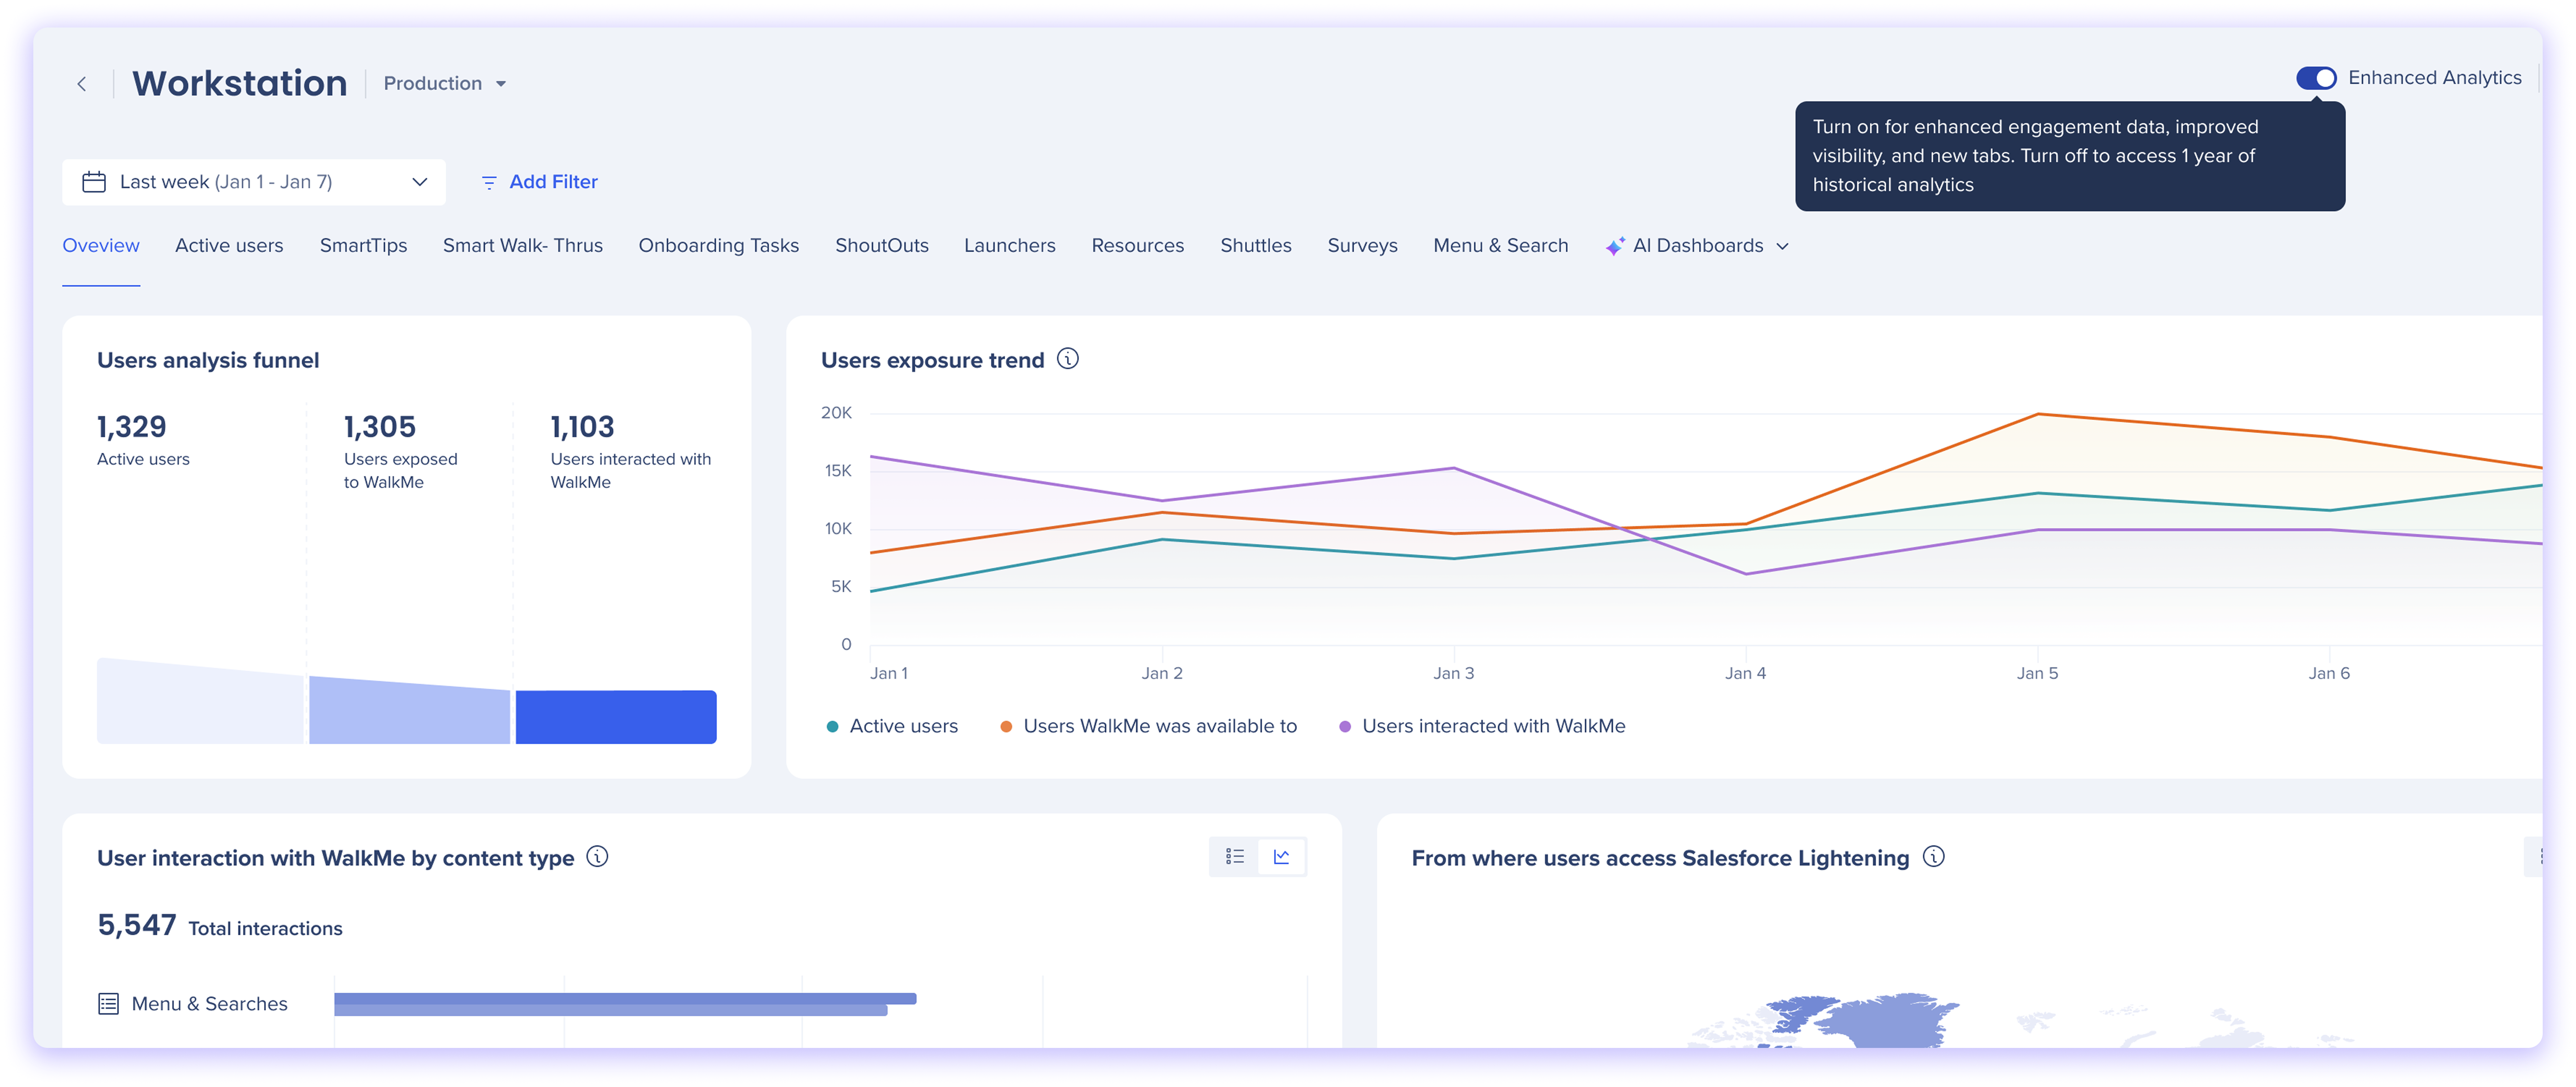Click the back arrow beside Workstation
2576x1087 pixels.
click(82, 84)
